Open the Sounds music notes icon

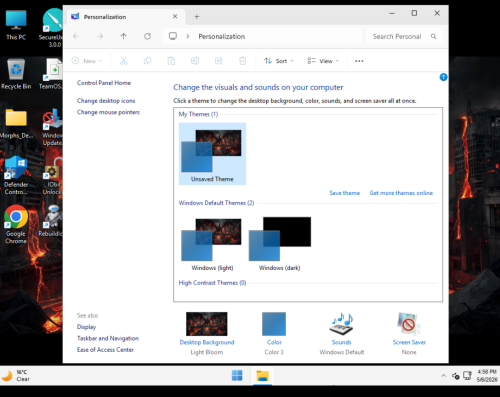tap(342, 324)
